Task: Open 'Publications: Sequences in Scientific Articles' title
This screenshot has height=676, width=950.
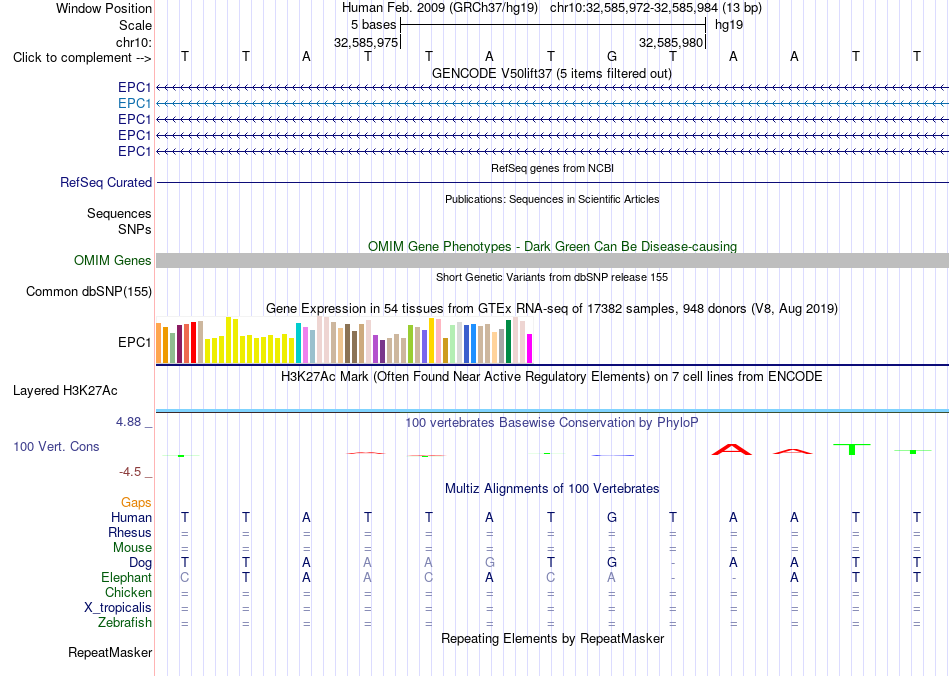Action: pos(552,199)
